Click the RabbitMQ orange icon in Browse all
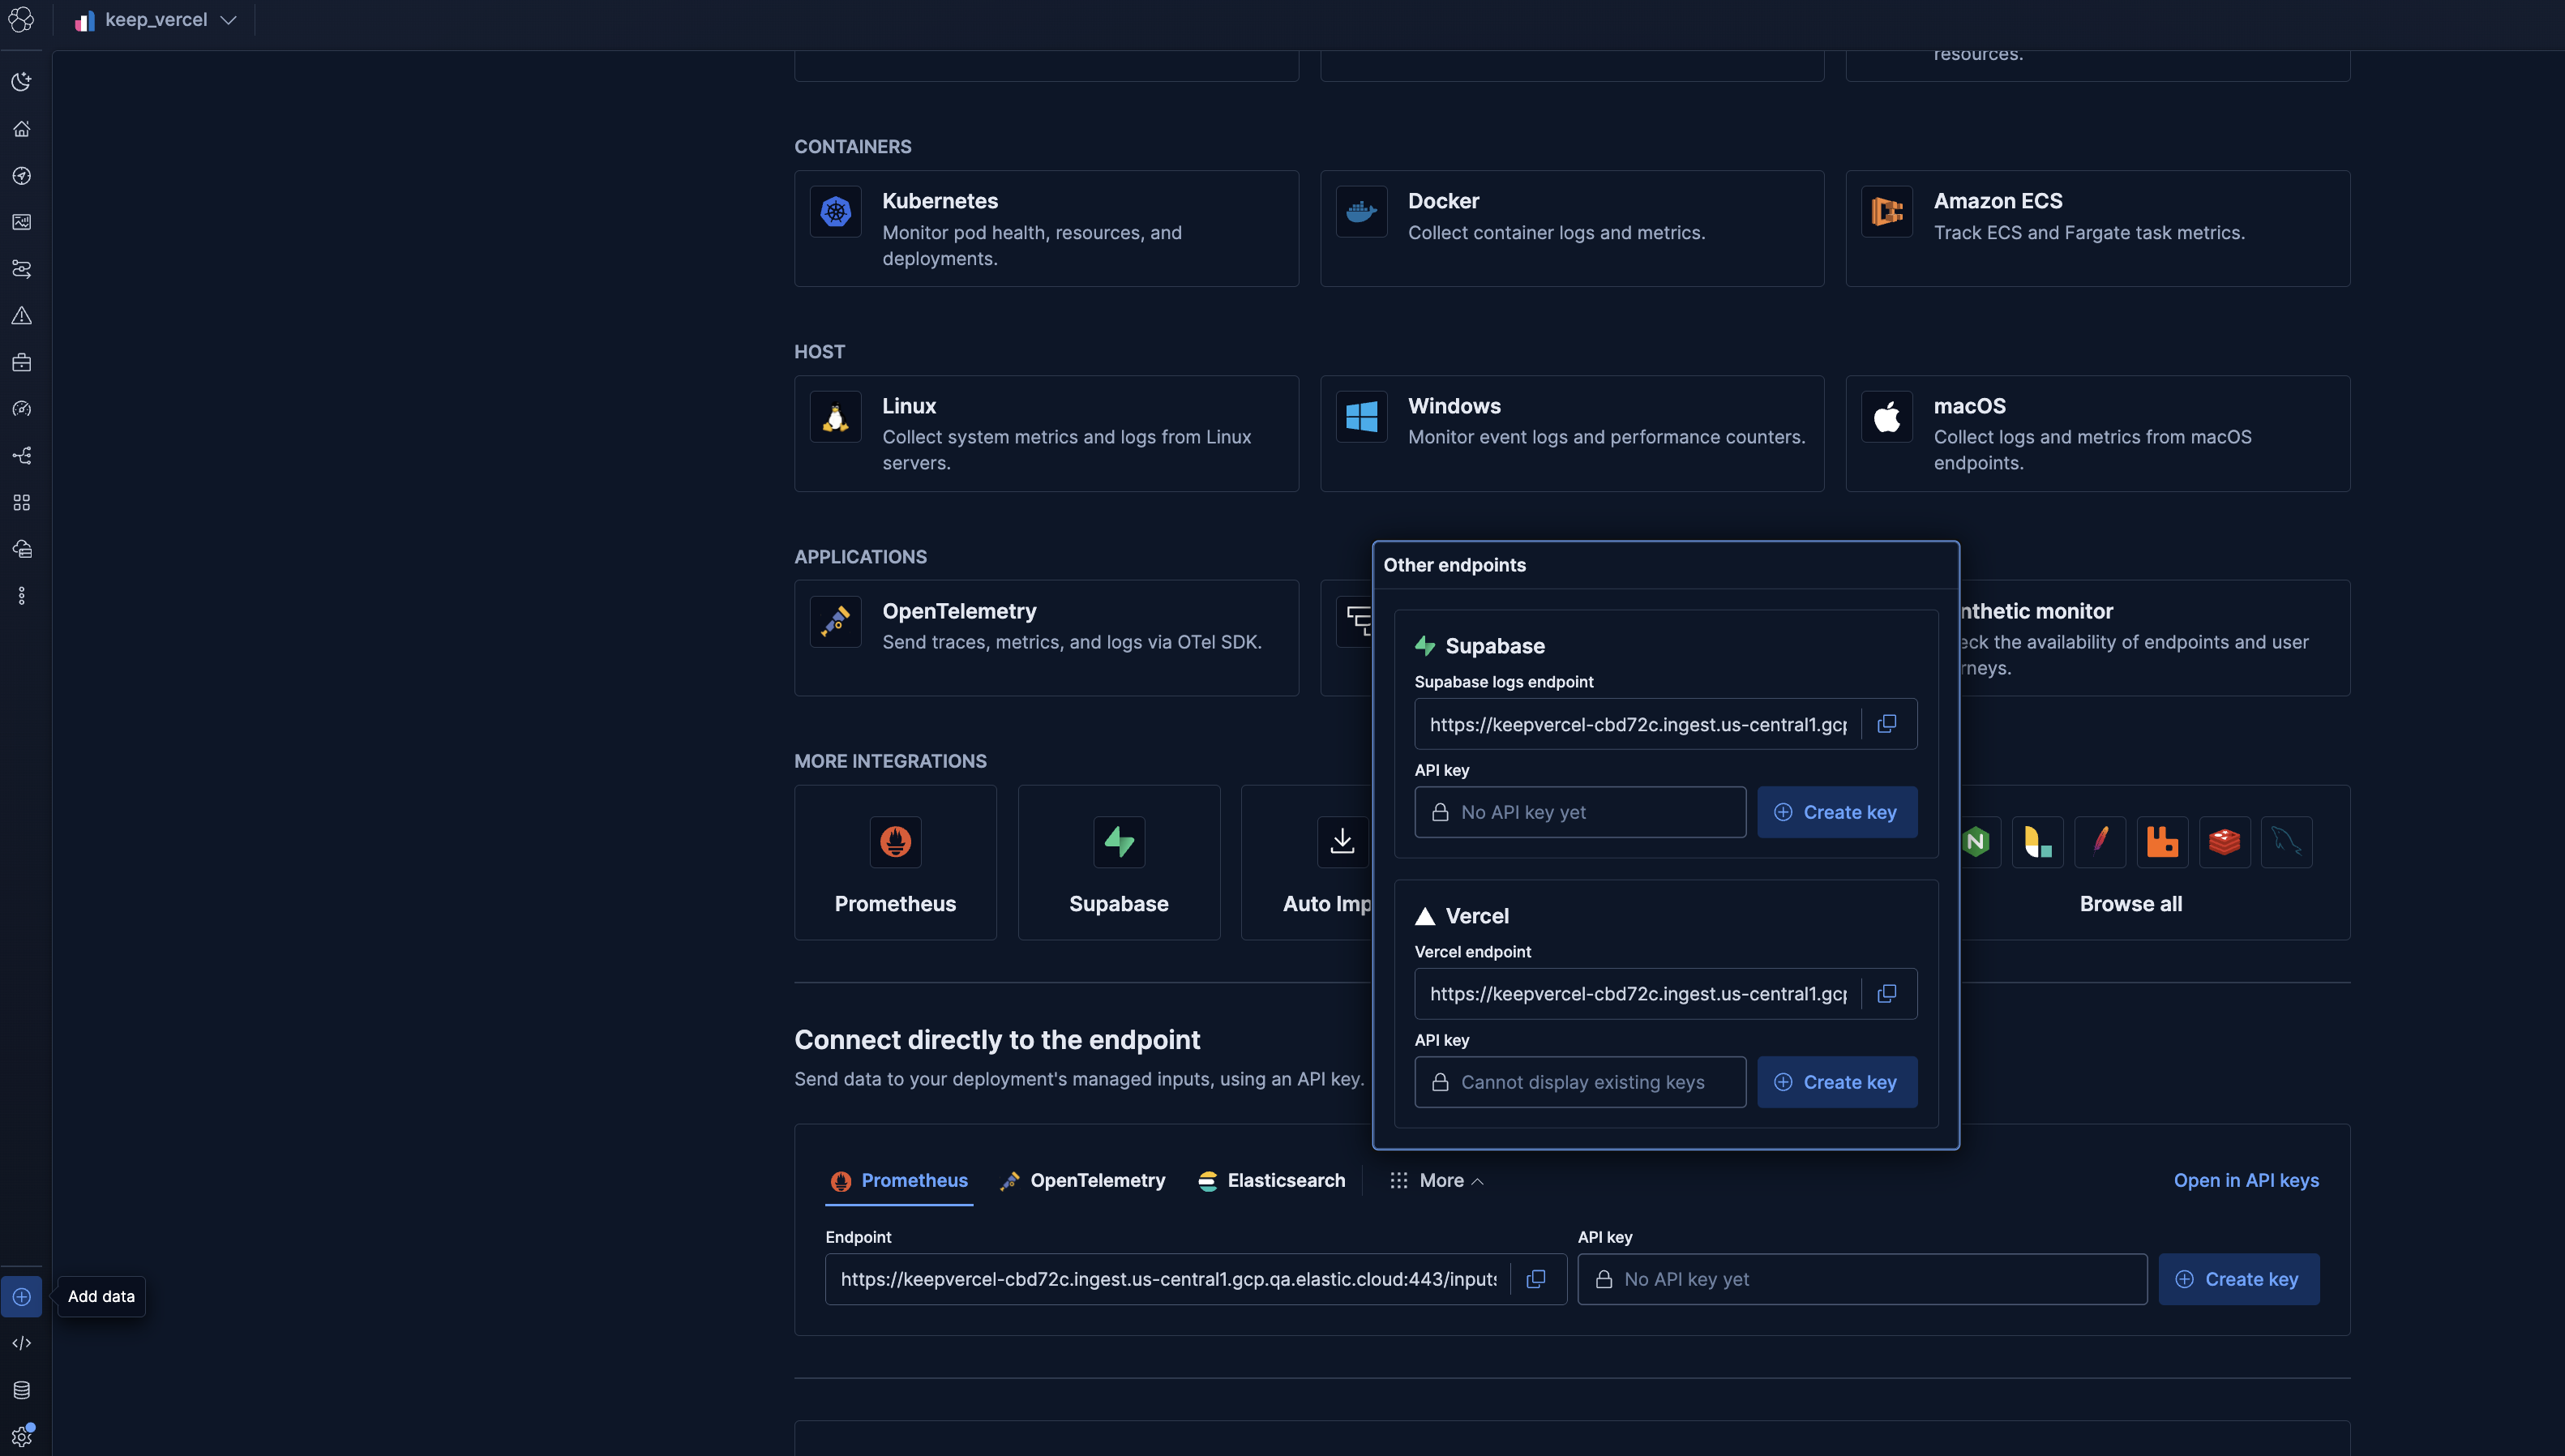Viewport: 2565px width, 1456px height. (x=2162, y=842)
